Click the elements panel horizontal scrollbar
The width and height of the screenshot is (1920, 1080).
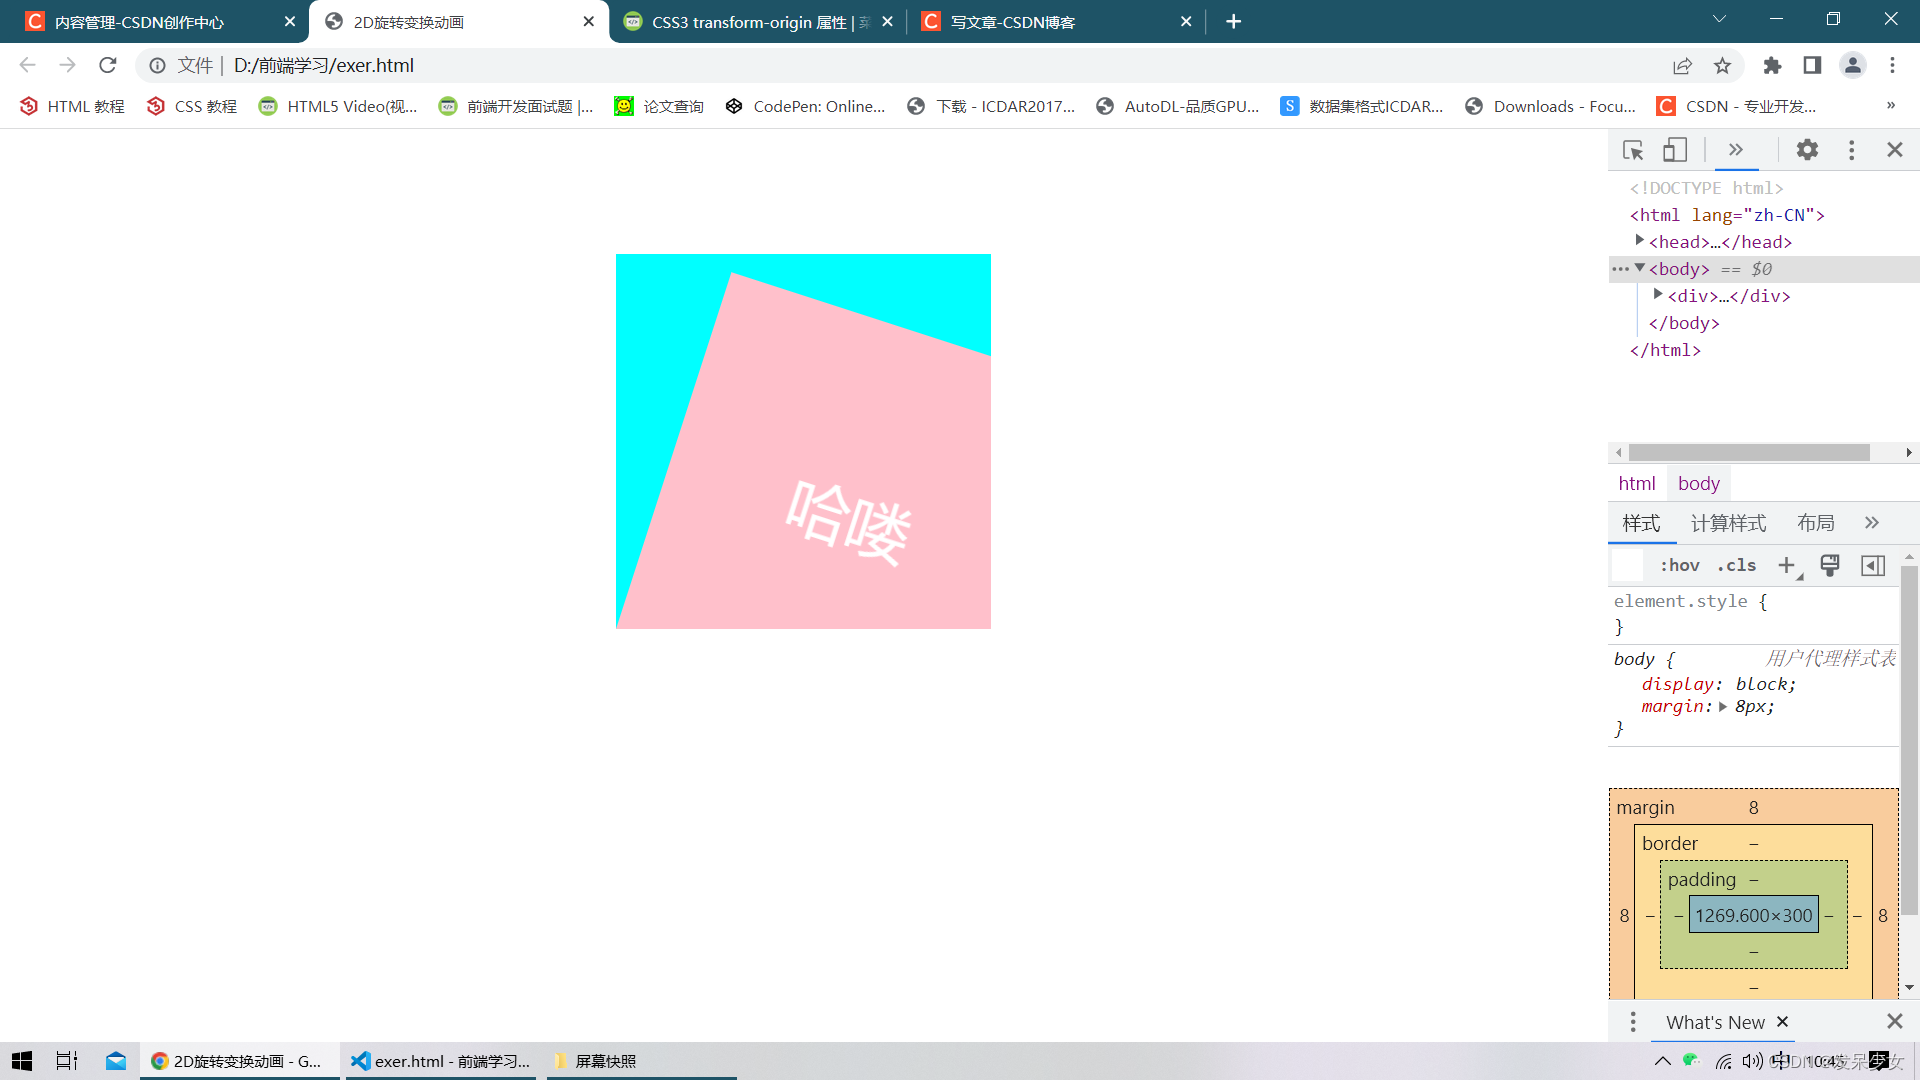point(1749,453)
